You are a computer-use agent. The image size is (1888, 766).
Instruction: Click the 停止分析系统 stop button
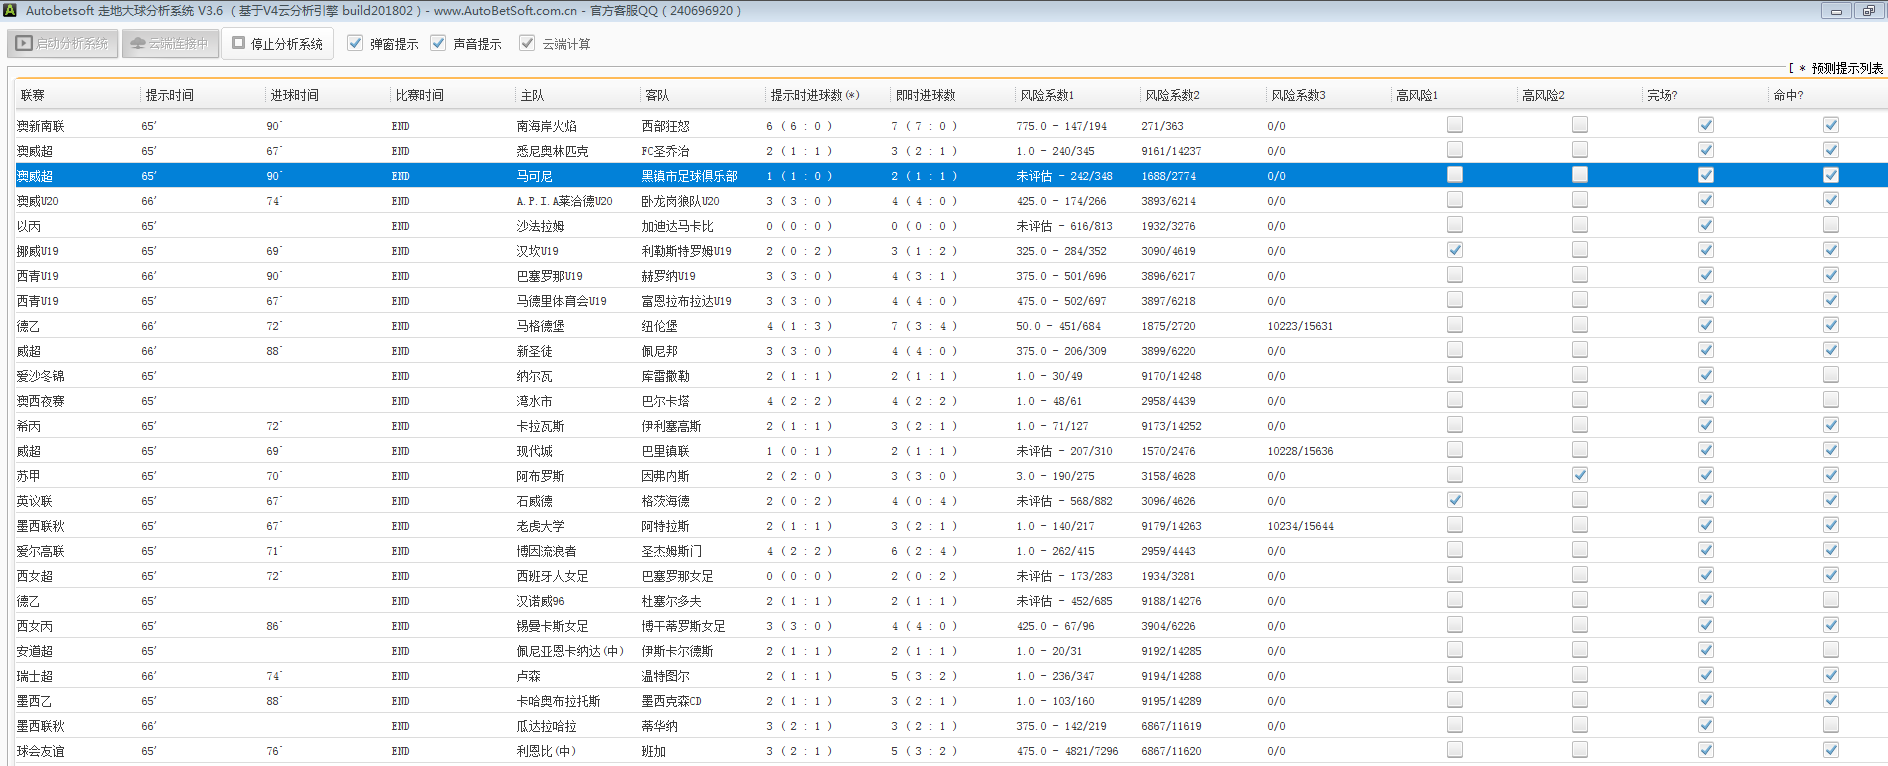tap(277, 44)
